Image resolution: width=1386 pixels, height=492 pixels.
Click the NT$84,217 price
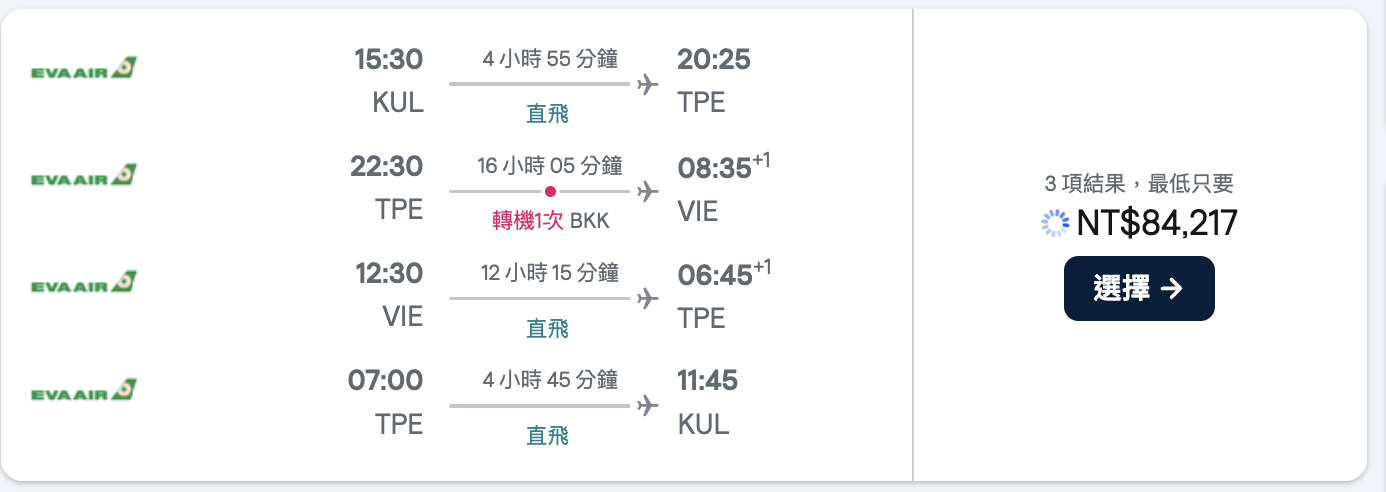tap(1157, 223)
